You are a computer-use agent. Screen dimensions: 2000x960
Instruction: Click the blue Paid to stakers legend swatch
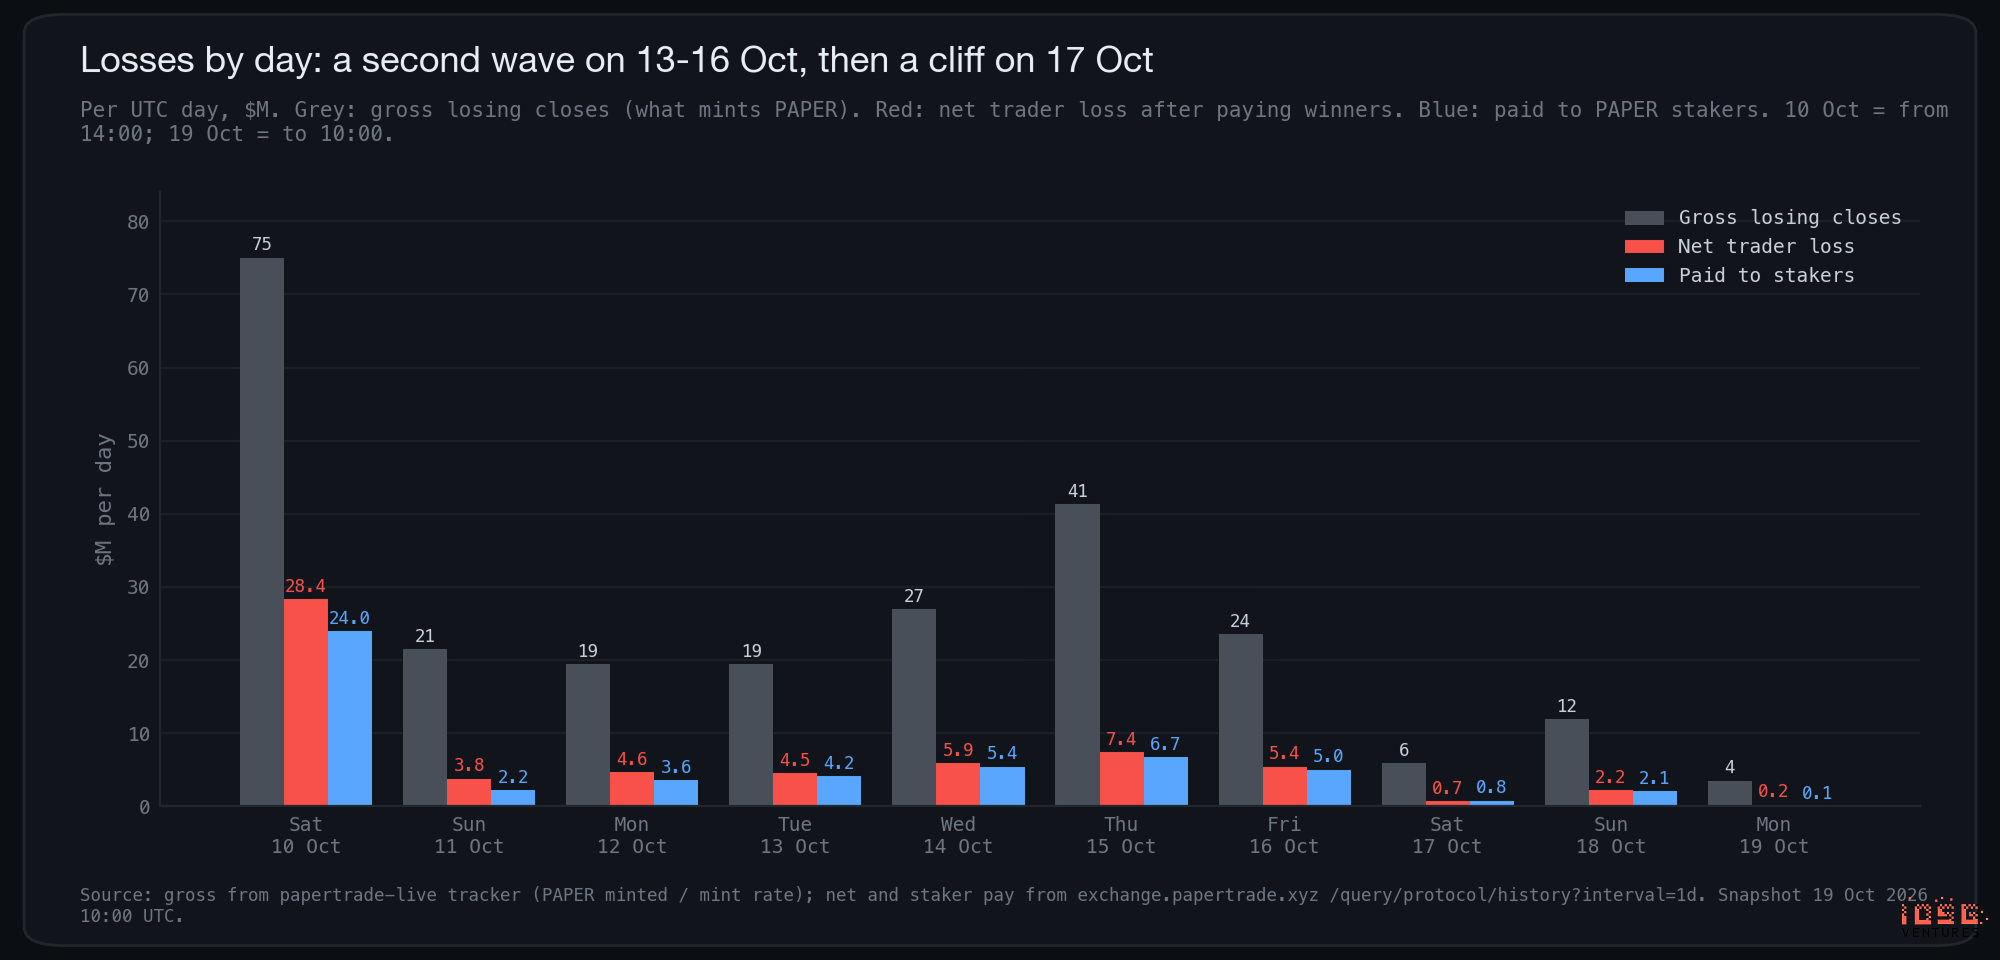coord(1644,275)
